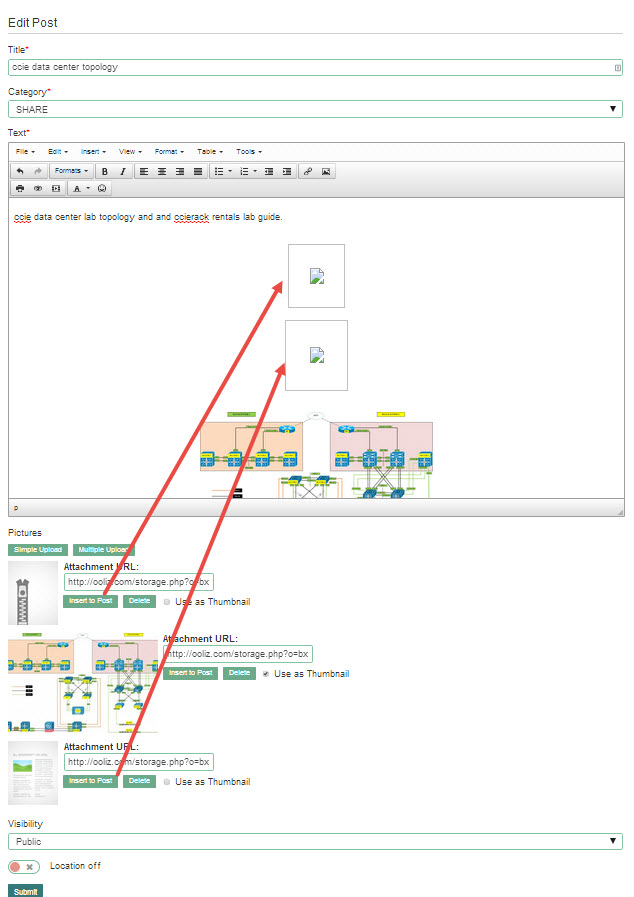634x897 pixels.
Task: Click the print icon
Action: coord(20,188)
